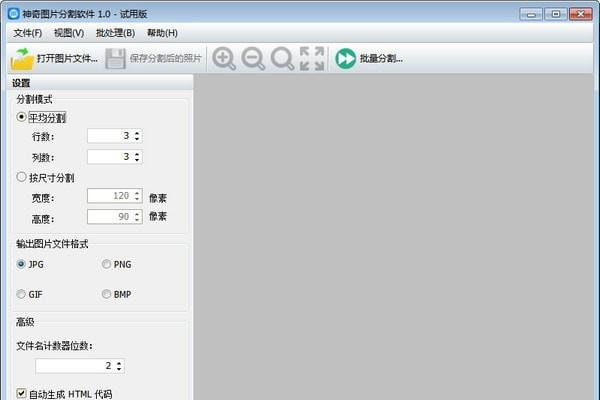Choose GIF output format
Screen dimensions: 600x400
click(x=21, y=294)
